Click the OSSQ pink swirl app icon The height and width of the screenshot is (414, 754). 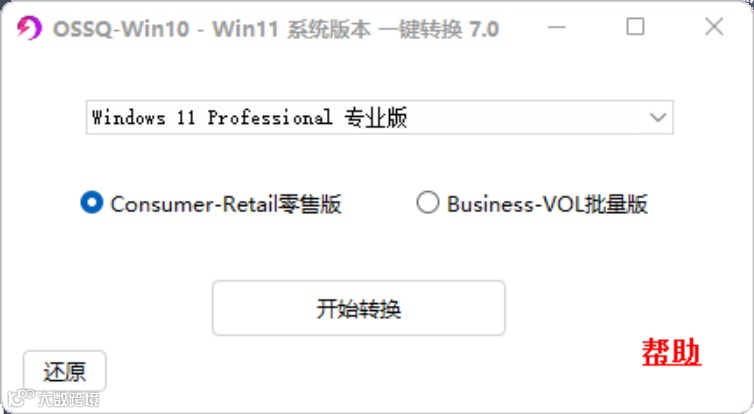point(29,28)
